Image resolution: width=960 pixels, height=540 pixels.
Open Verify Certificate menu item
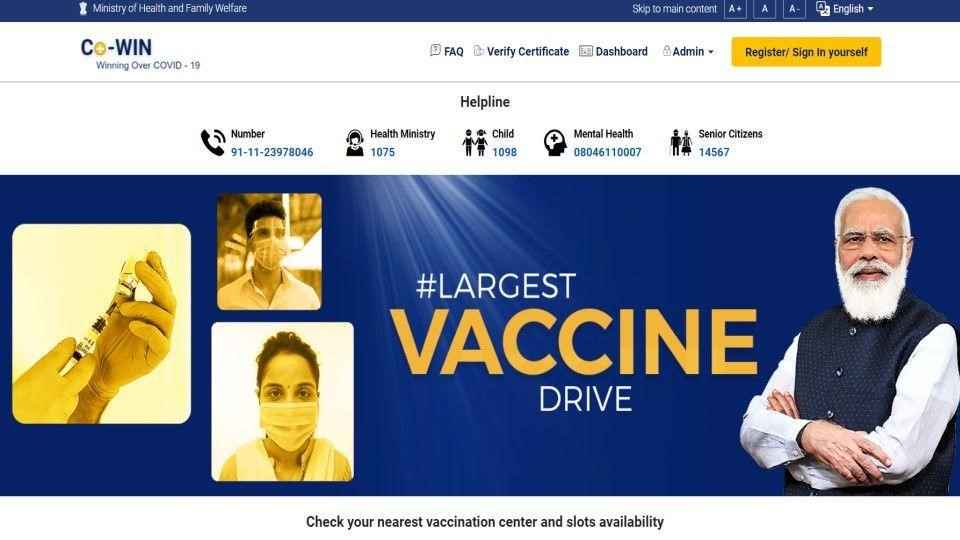tap(522, 51)
